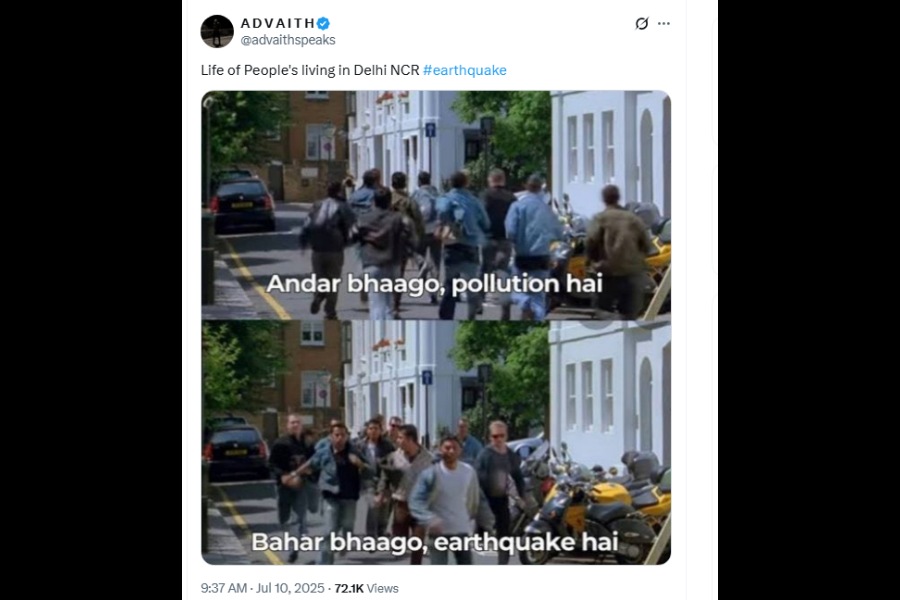The image size is (900, 600).
Task: Open the bottom meme panel of people running forward
Action: click(436, 442)
